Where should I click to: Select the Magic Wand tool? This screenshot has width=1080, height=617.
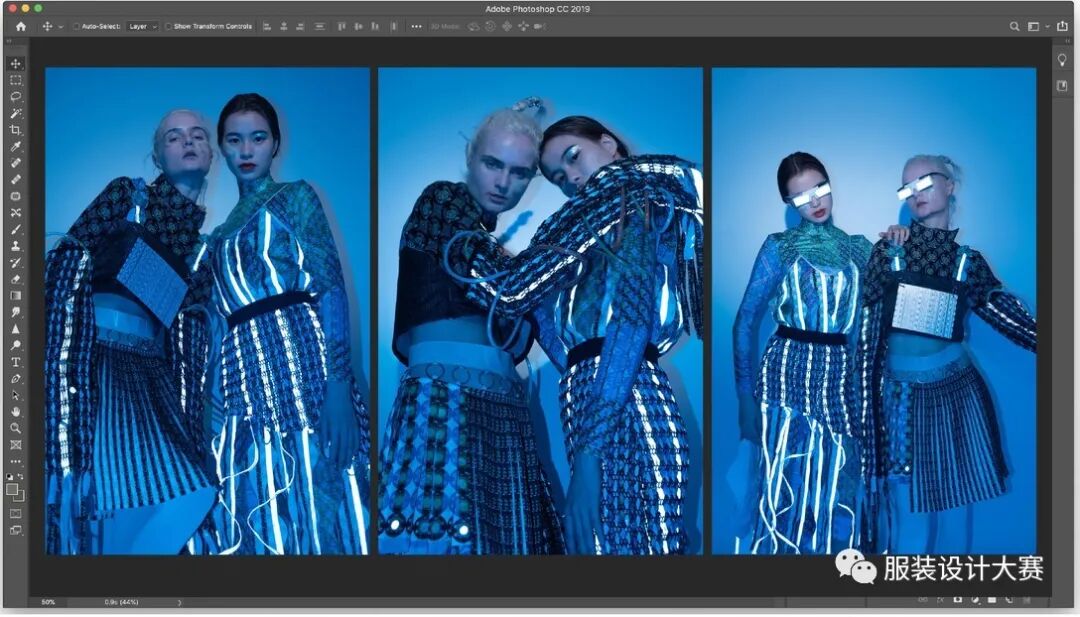tap(15, 113)
